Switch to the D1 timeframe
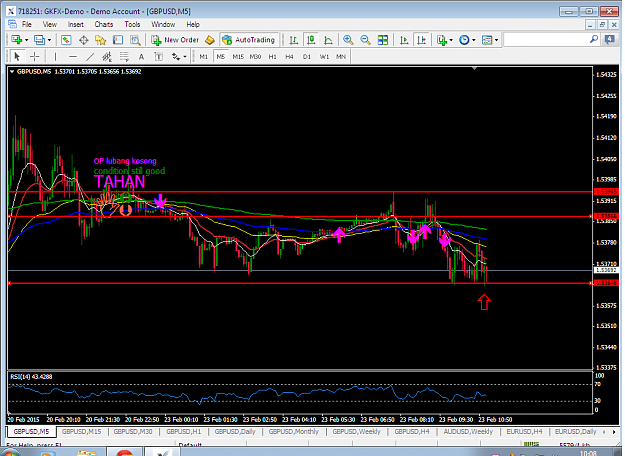The image size is (625, 456). point(307,57)
